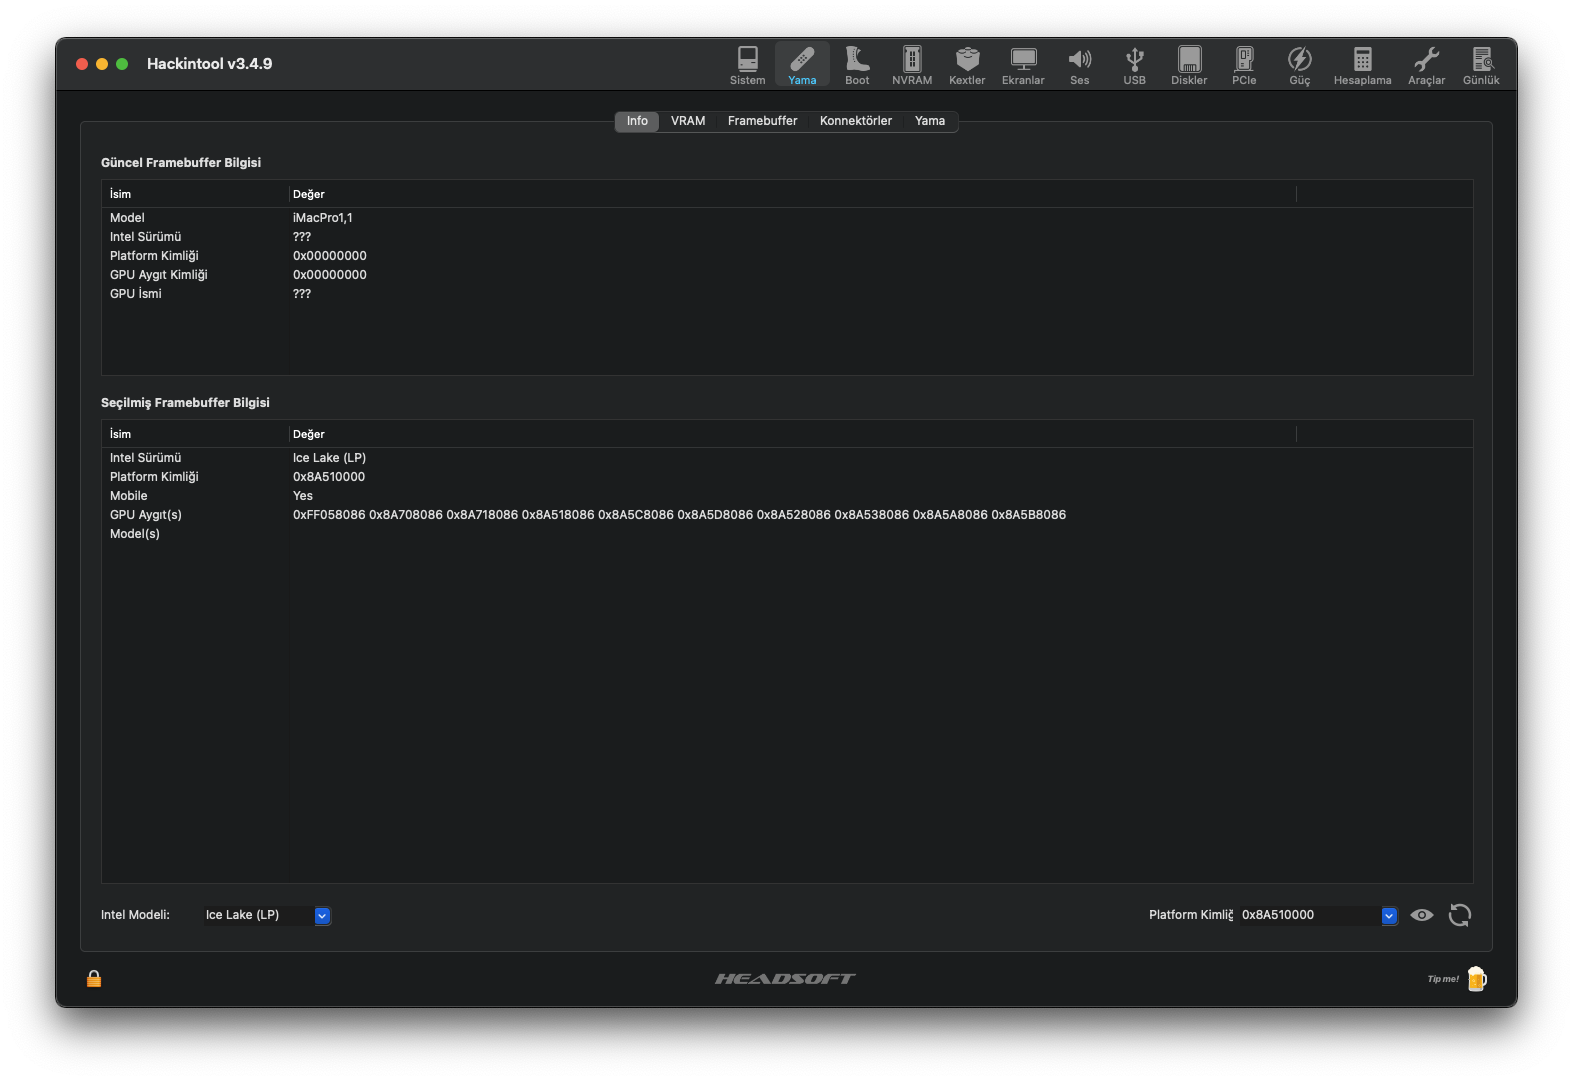Image resolution: width=1573 pixels, height=1081 pixels.
Task: Open the Günlük log section
Action: (1481, 65)
